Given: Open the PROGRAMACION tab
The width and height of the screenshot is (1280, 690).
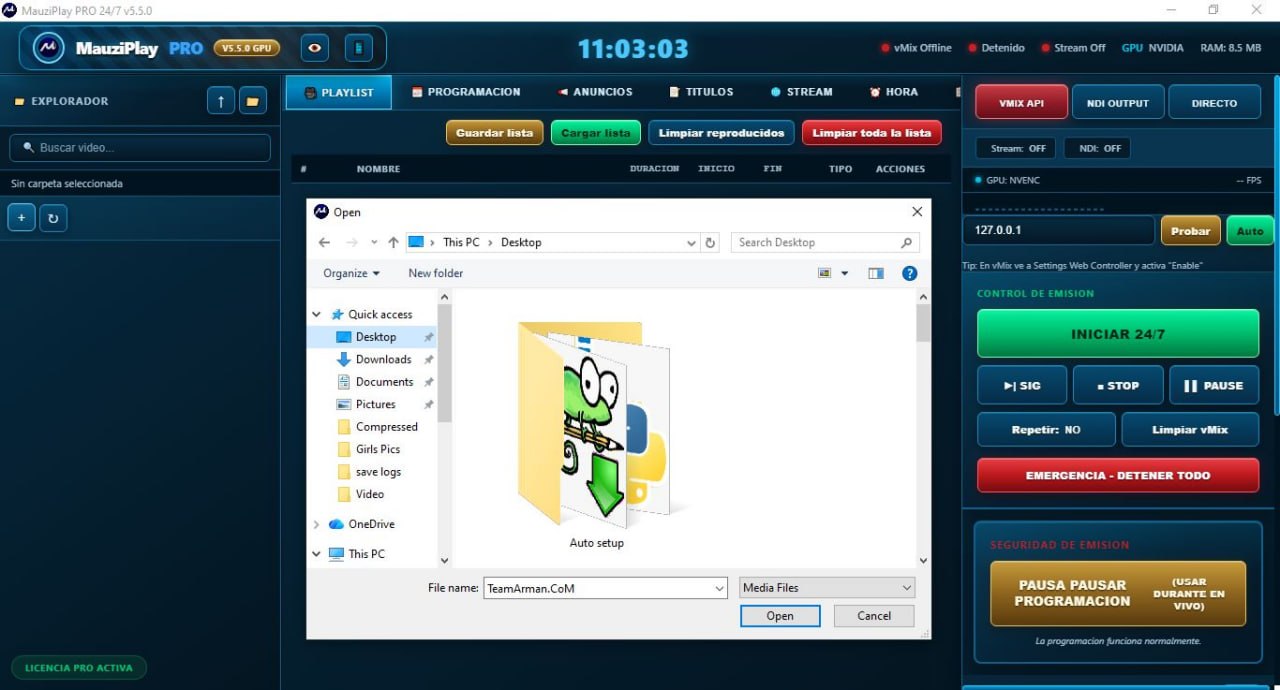Looking at the screenshot, I should 466,92.
